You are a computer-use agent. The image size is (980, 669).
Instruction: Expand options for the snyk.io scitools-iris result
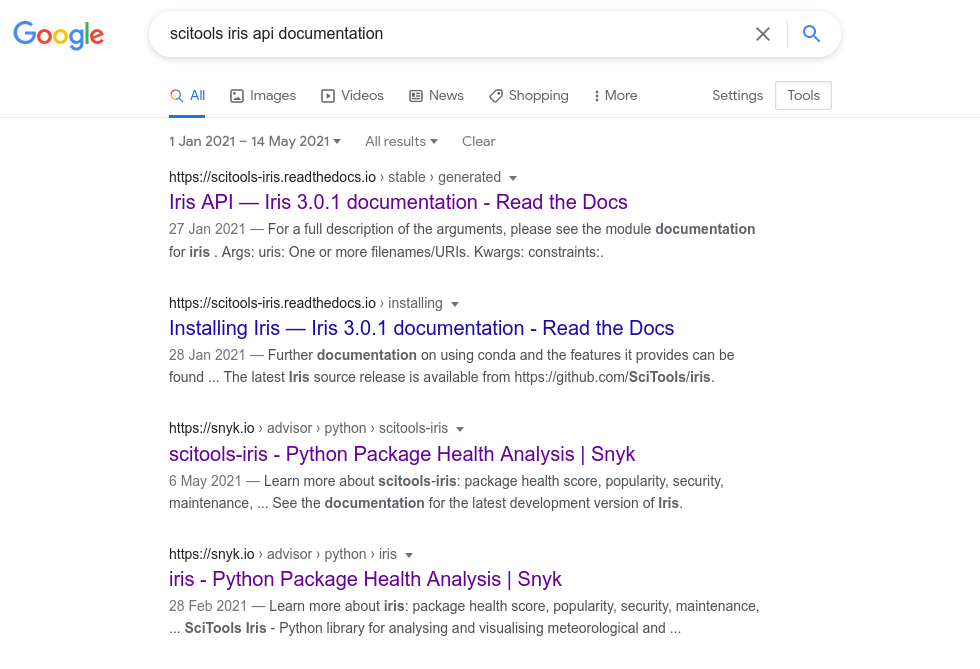[460, 428]
